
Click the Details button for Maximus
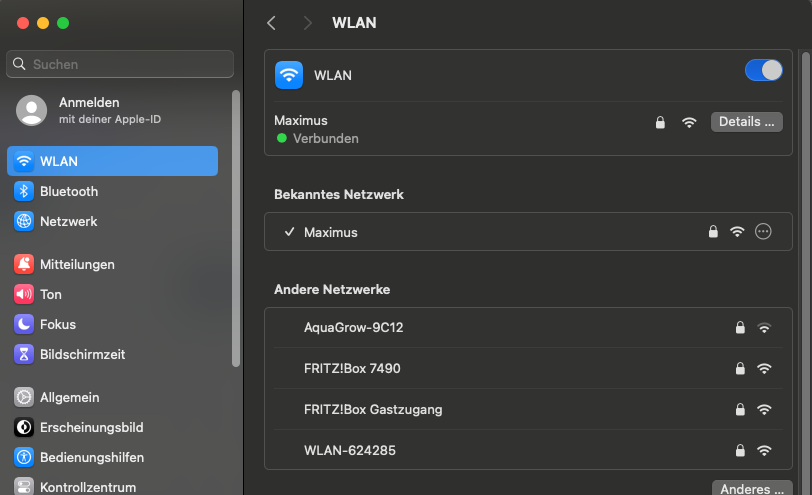pos(746,122)
